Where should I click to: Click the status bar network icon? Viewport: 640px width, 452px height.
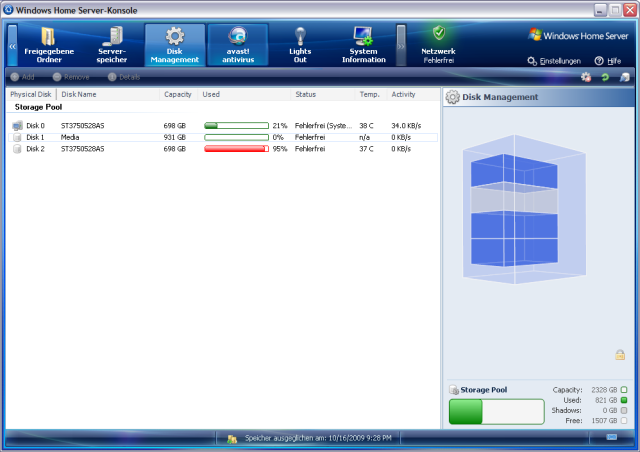click(612, 437)
